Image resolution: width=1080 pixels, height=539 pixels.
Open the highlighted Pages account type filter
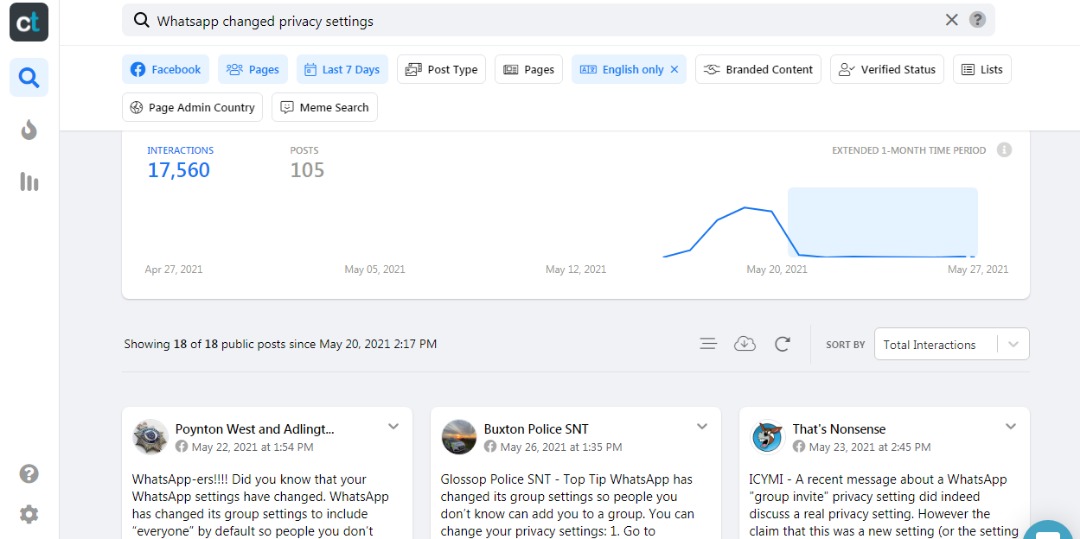[253, 70]
